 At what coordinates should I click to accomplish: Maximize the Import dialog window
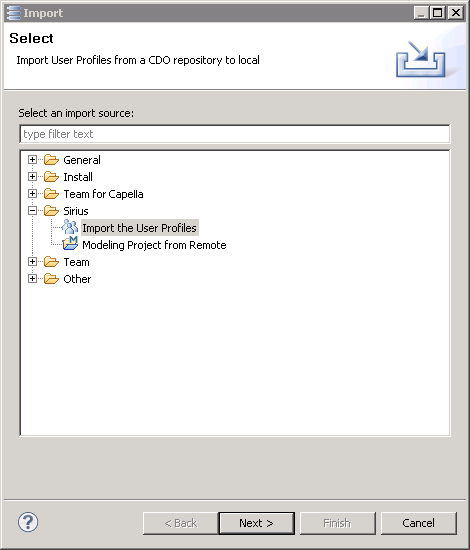point(437,13)
